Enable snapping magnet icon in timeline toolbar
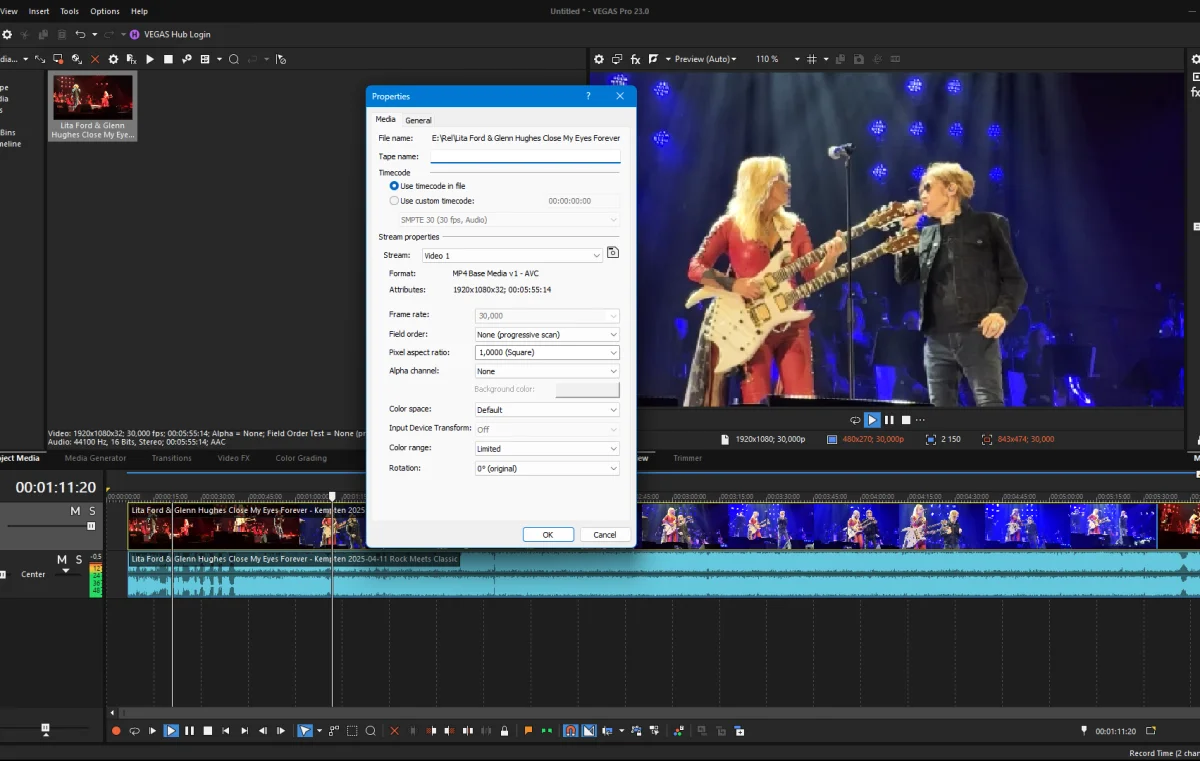Viewport: 1200px width, 761px height. tap(570, 731)
